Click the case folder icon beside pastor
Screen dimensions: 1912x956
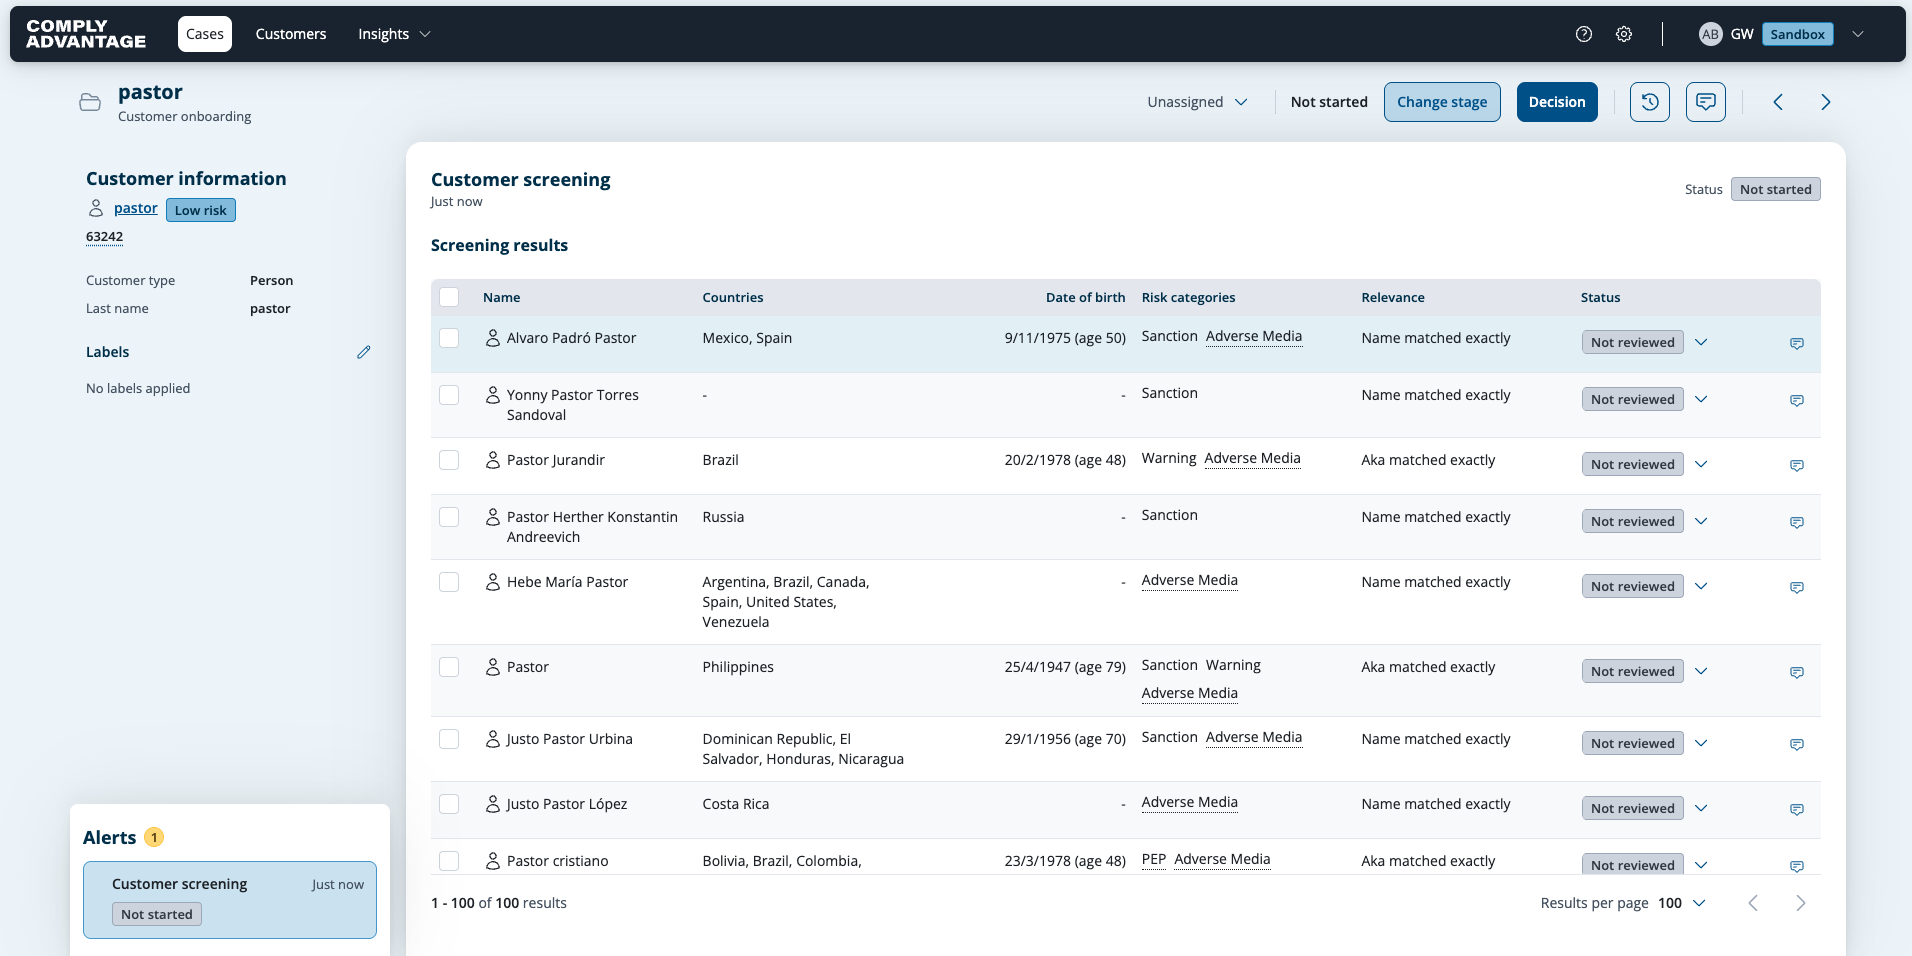(90, 102)
